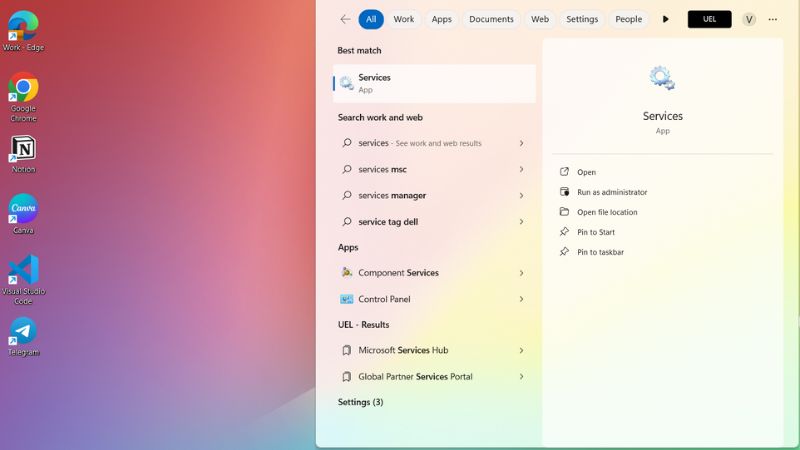Image resolution: width=800 pixels, height=450 pixels.
Task: Select the Documents filter tab
Action: click(491, 19)
